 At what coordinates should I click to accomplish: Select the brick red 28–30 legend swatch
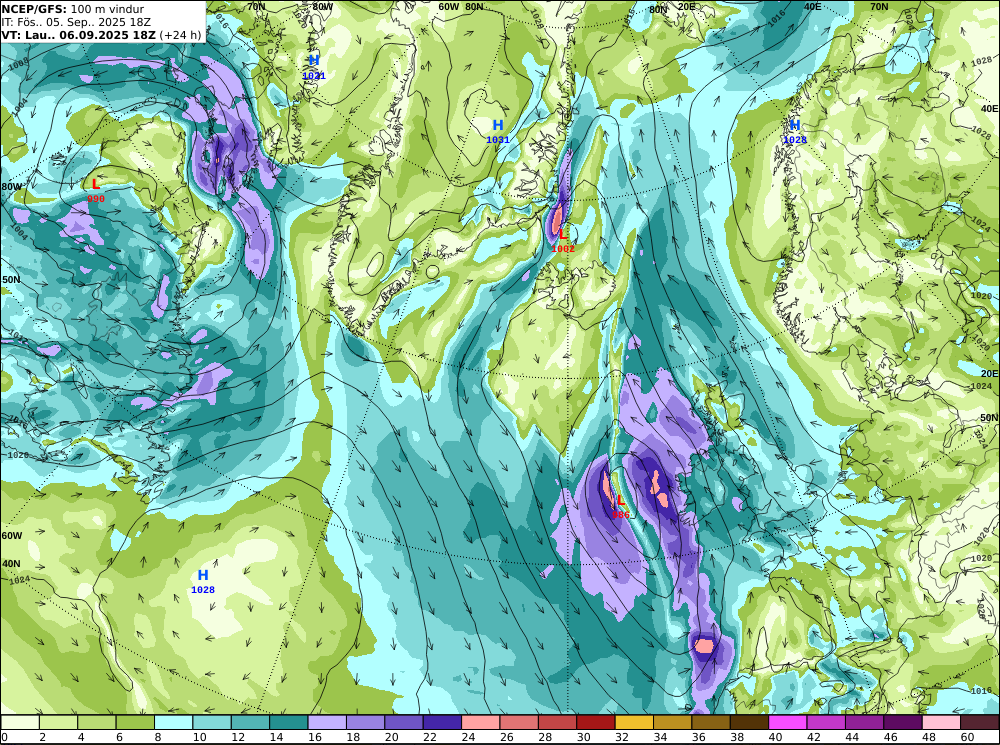[x=557, y=722]
